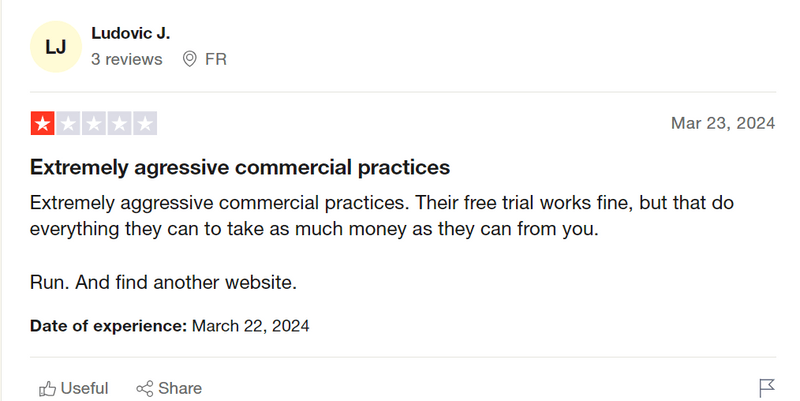Open the Ludovic J. profile name
This screenshot has width=800, height=401.
tap(130, 33)
